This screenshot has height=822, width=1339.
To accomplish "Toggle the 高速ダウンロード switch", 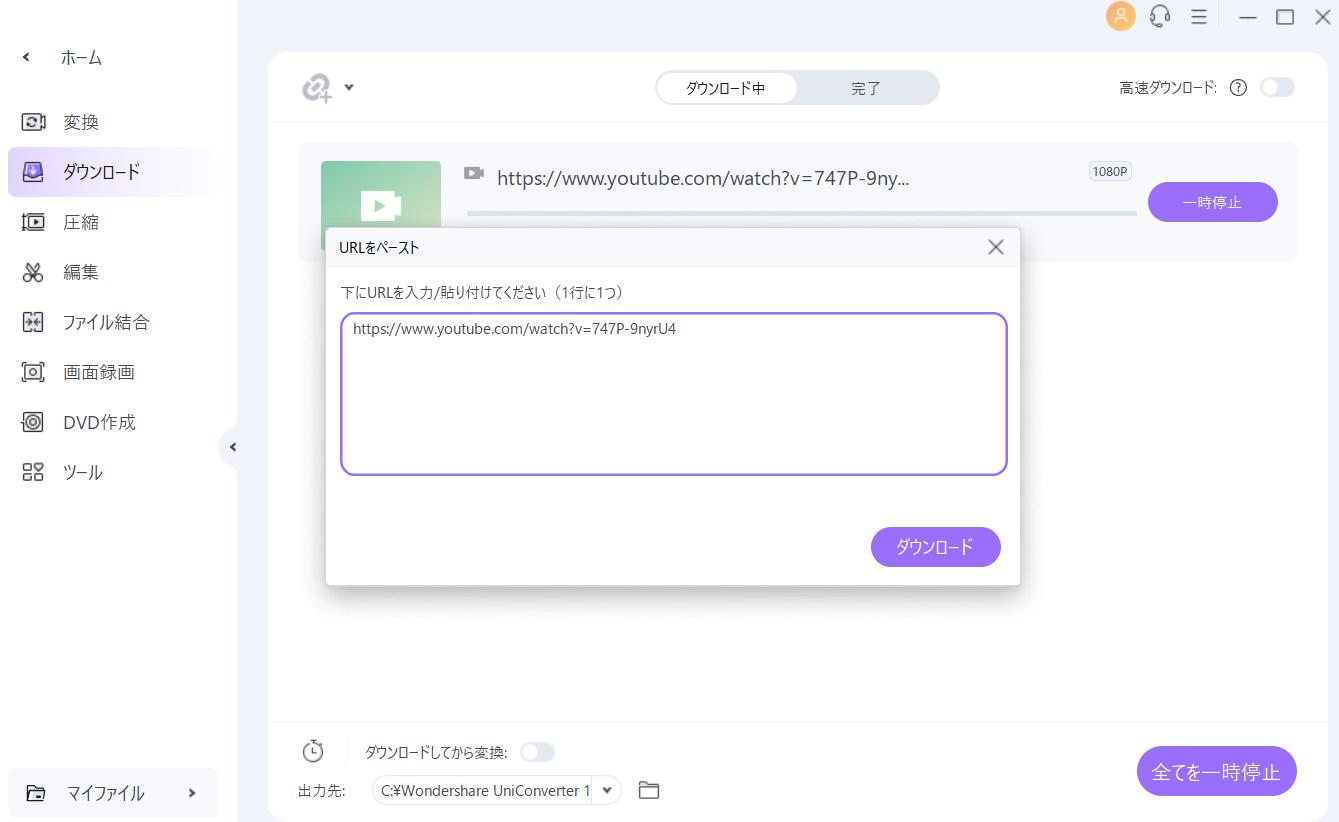I will coord(1277,87).
